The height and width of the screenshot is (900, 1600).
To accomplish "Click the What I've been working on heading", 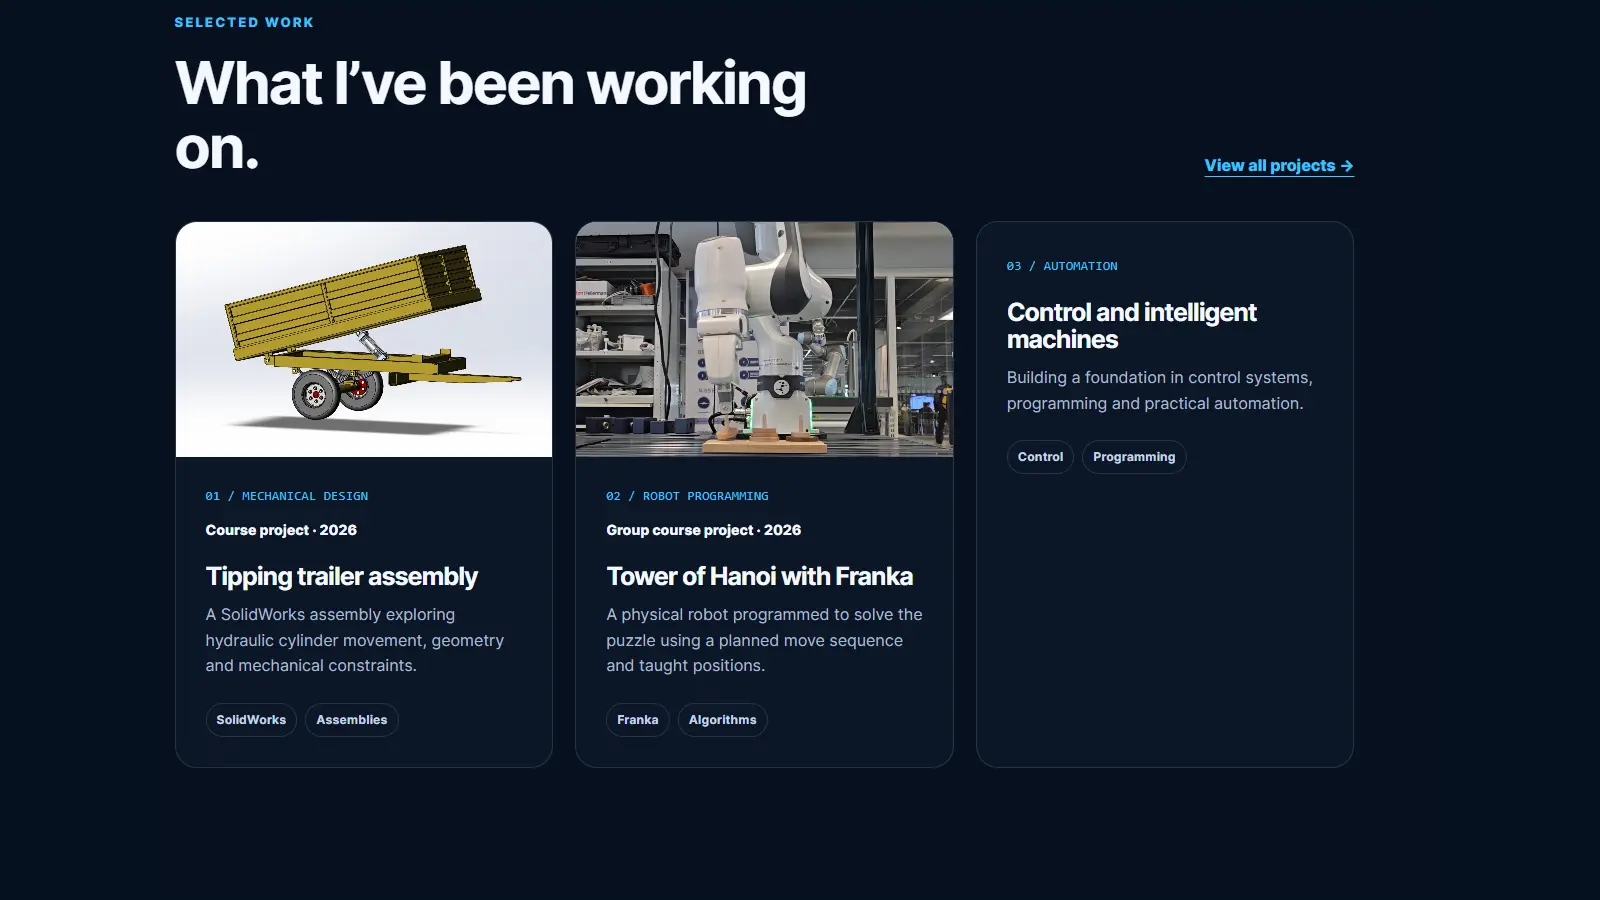I will coord(490,115).
